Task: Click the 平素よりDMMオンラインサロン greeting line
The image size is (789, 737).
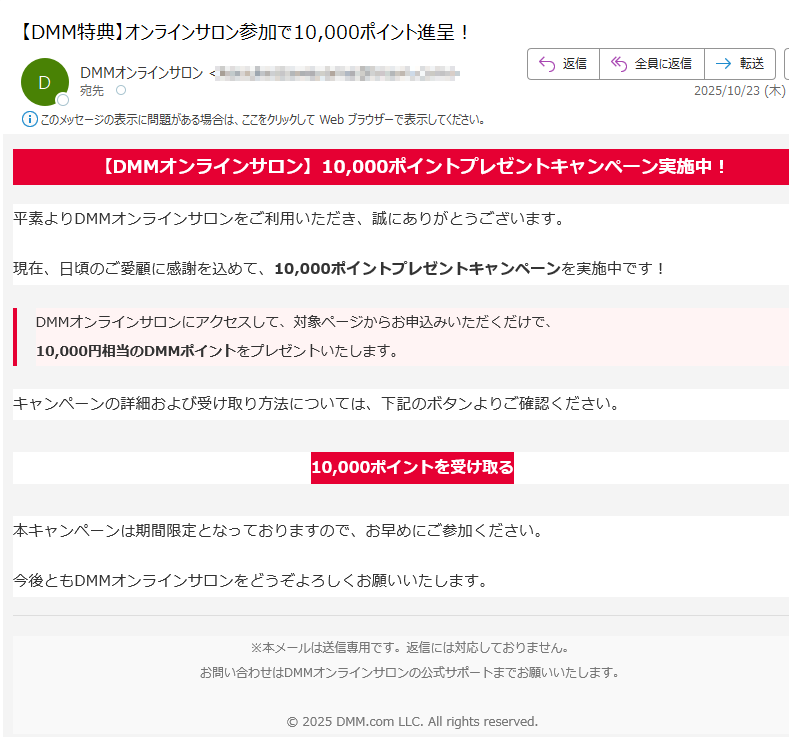Action: 289,219
